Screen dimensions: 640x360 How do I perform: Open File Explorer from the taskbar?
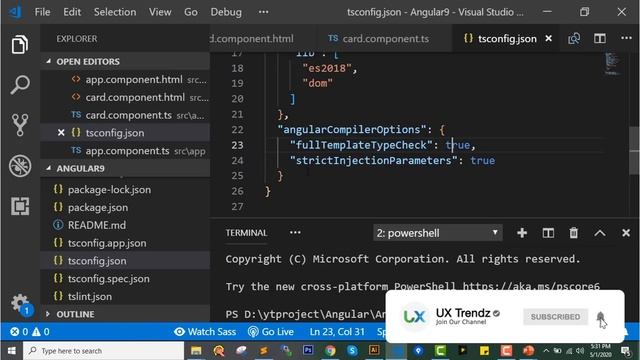(196, 351)
